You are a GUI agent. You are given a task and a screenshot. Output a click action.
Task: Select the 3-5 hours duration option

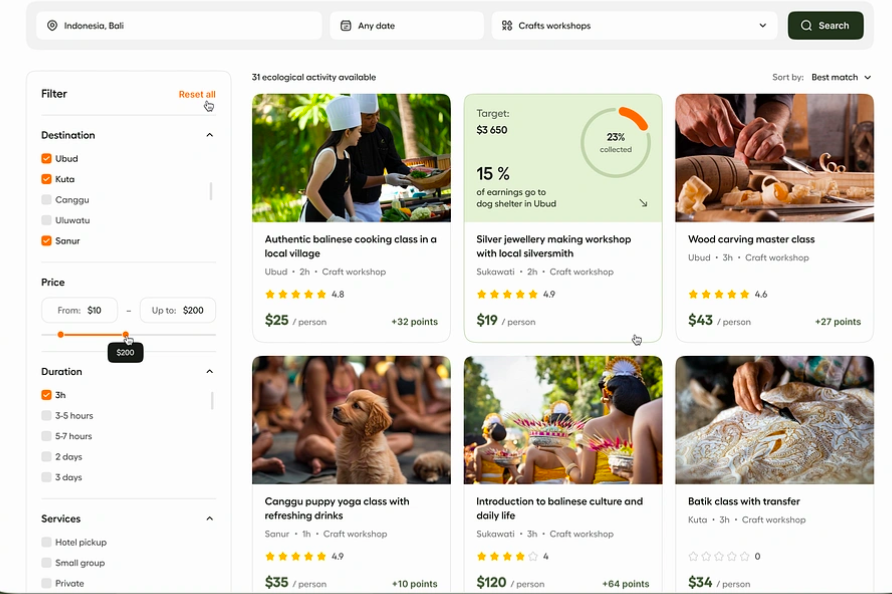(x=46, y=416)
